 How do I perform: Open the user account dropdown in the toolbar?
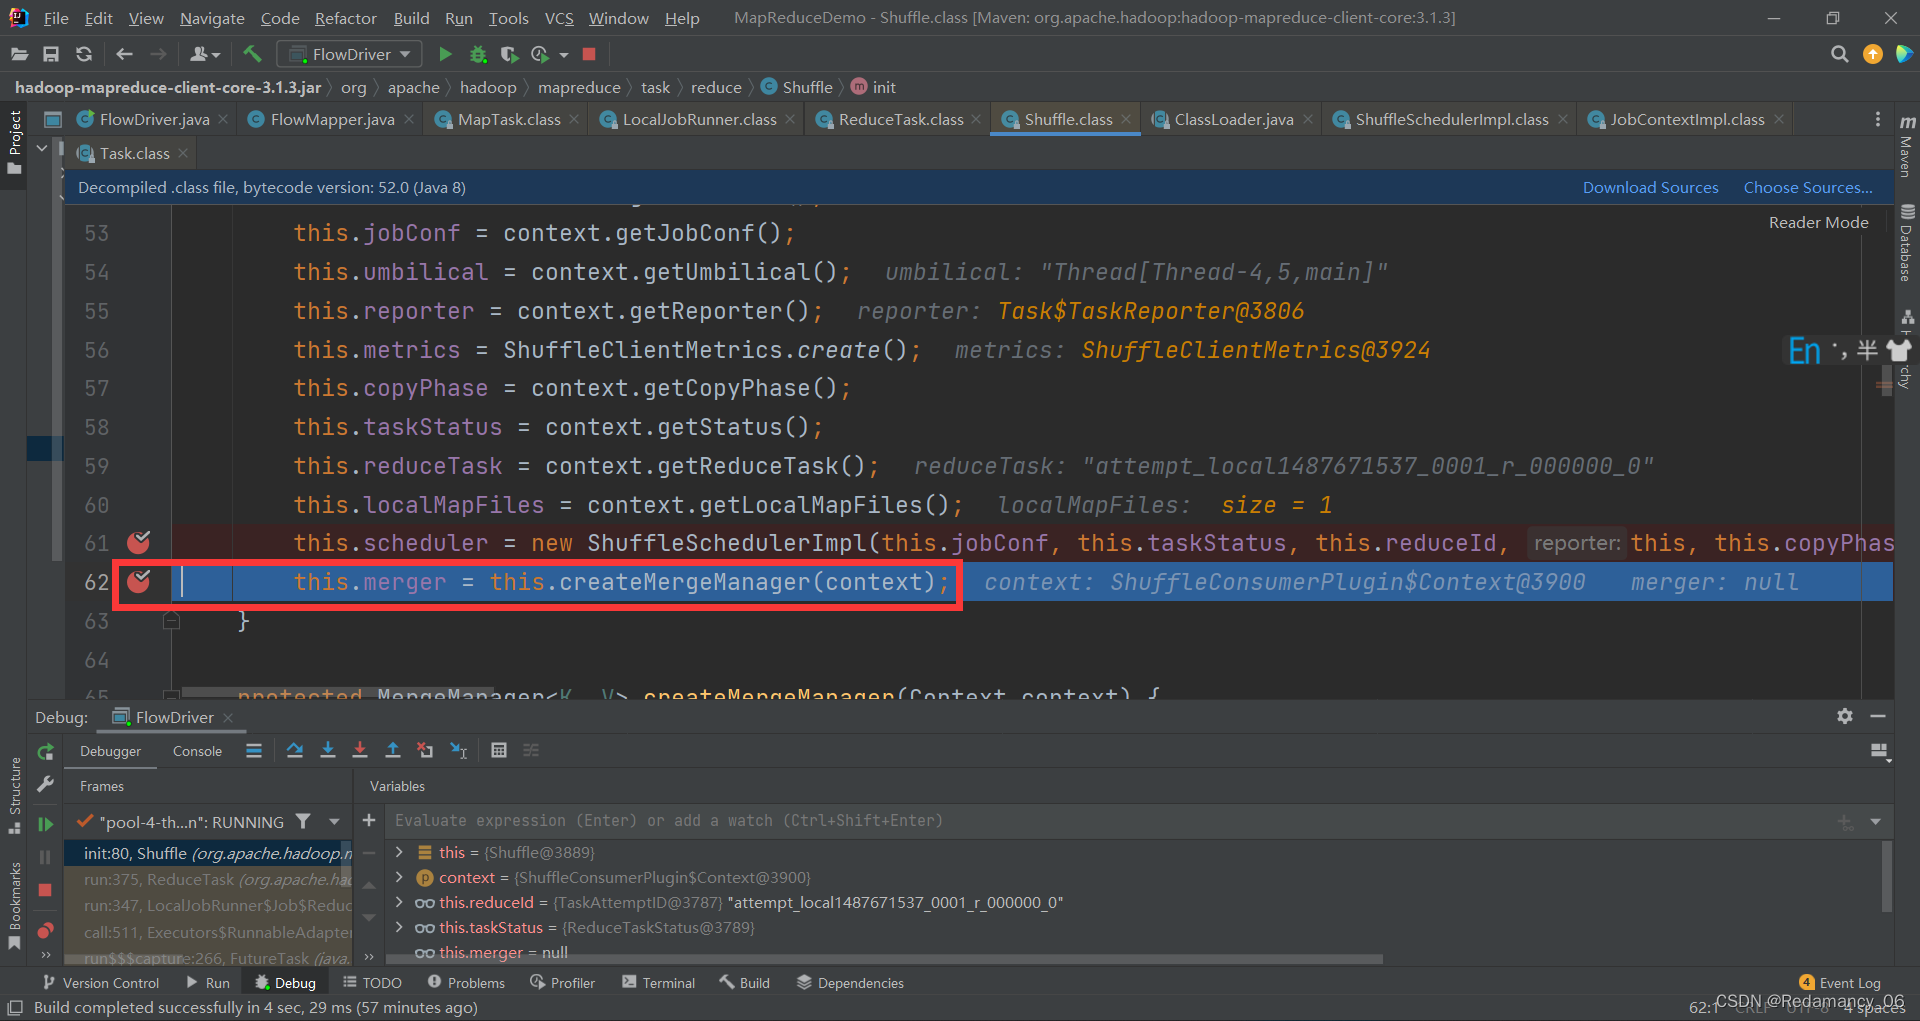pyautogui.click(x=204, y=54)
